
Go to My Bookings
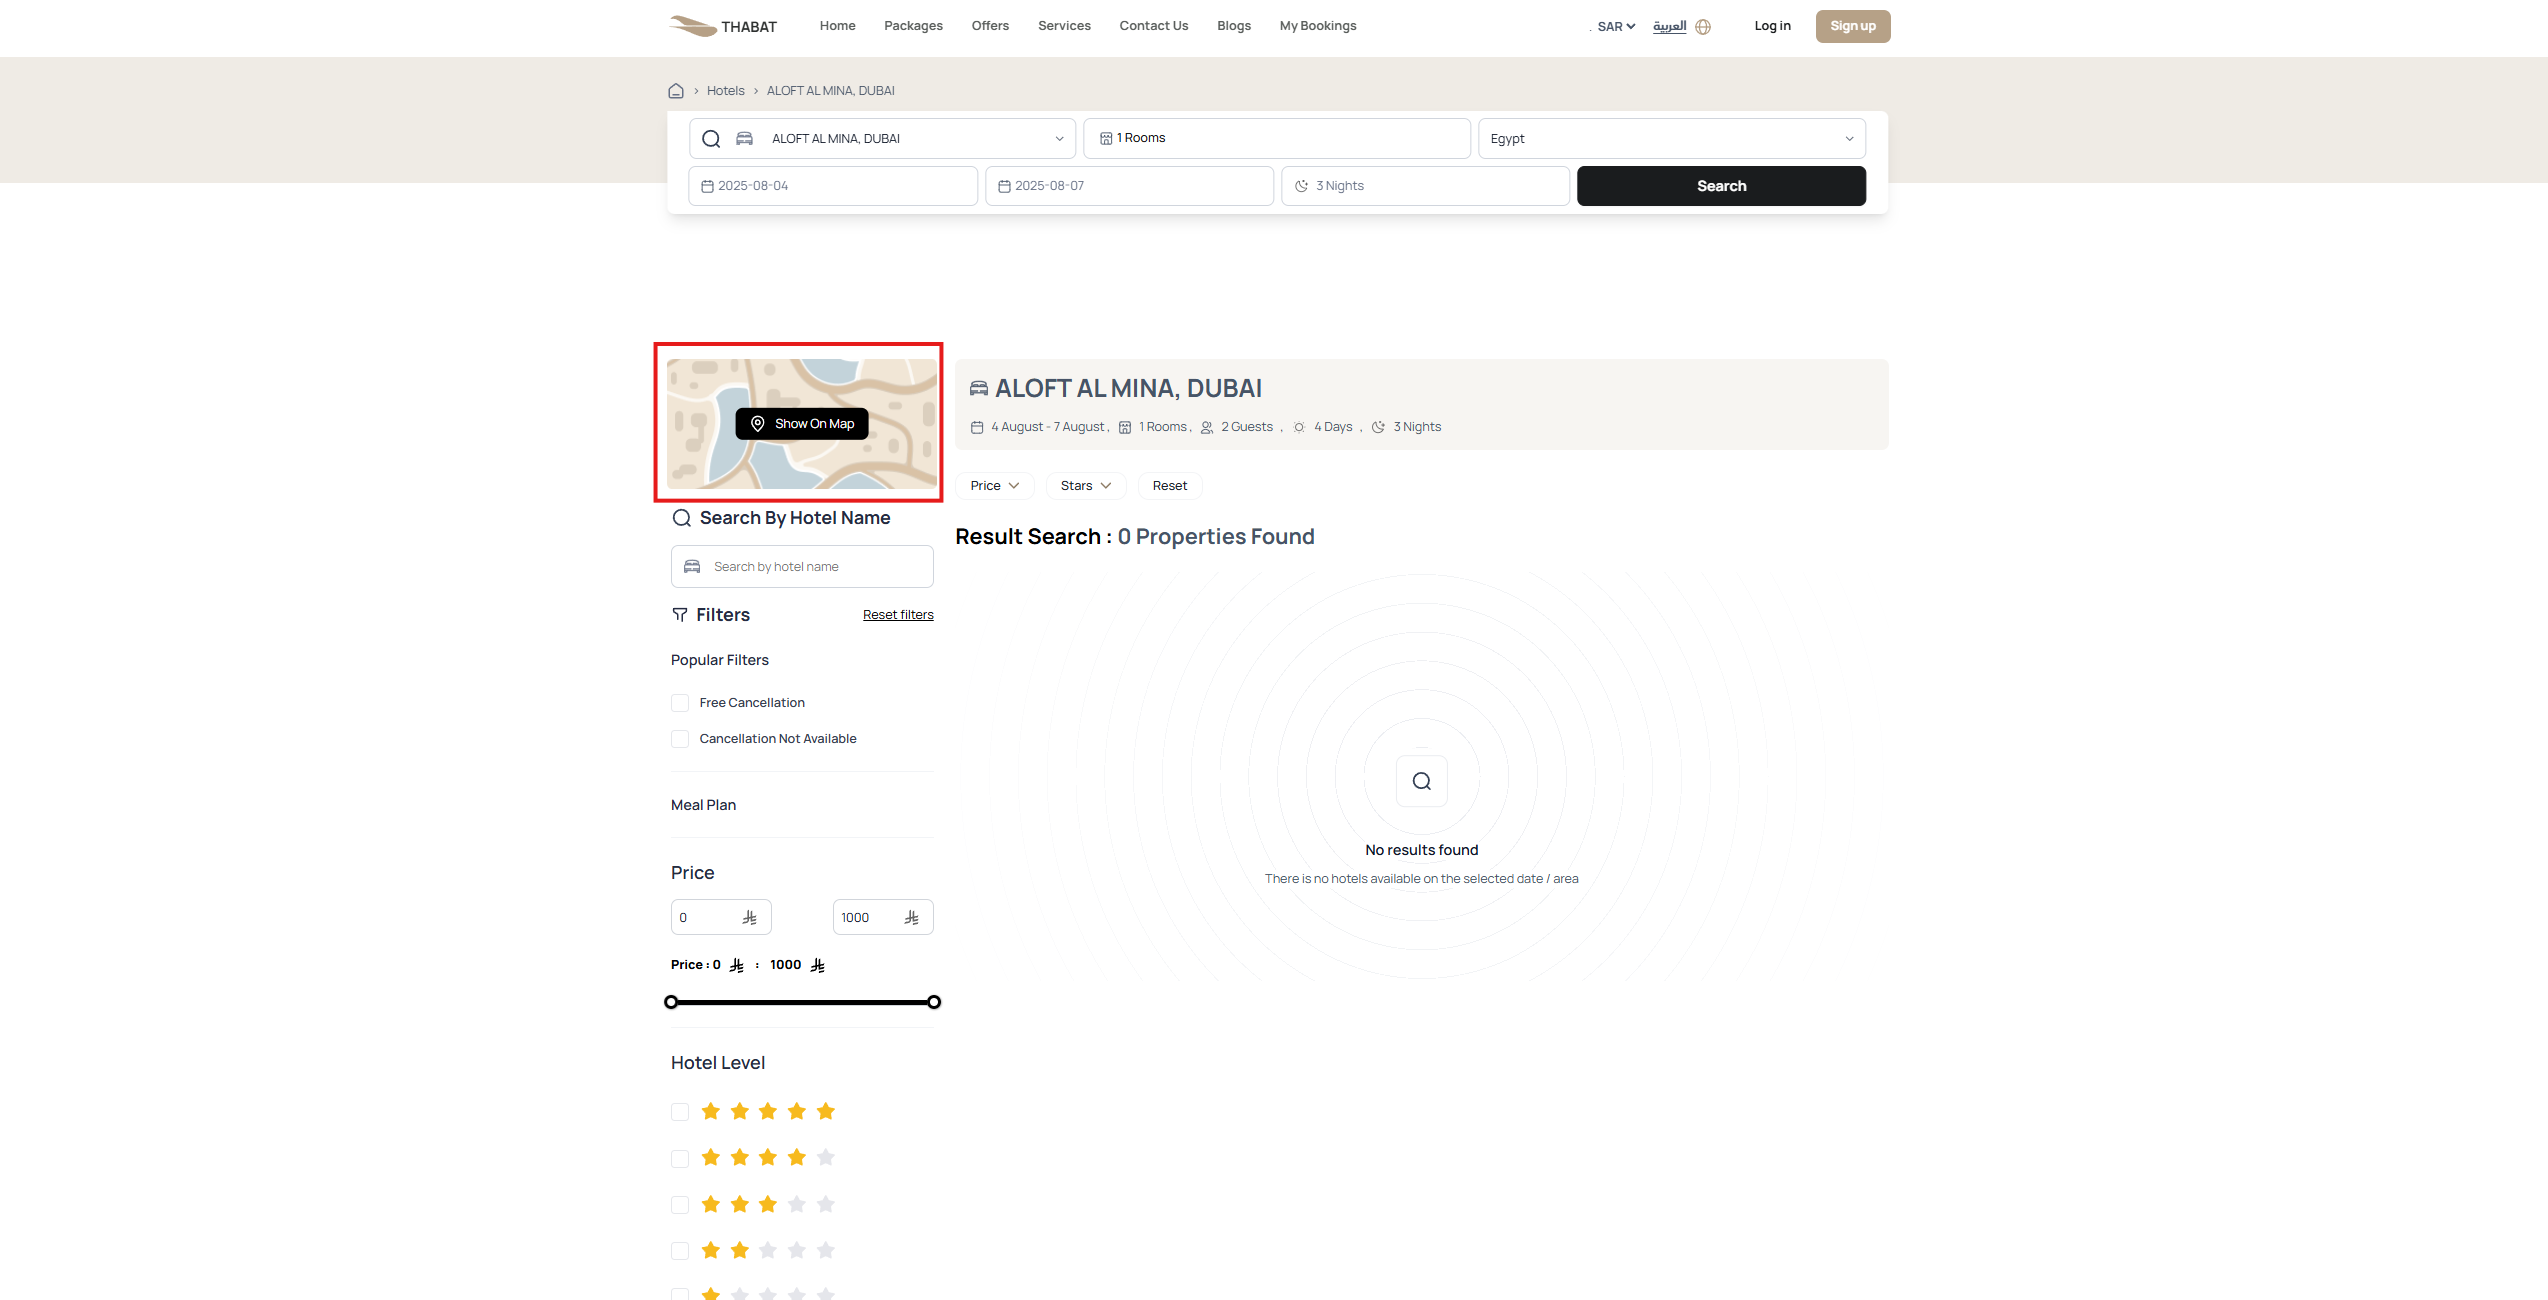1318,26
